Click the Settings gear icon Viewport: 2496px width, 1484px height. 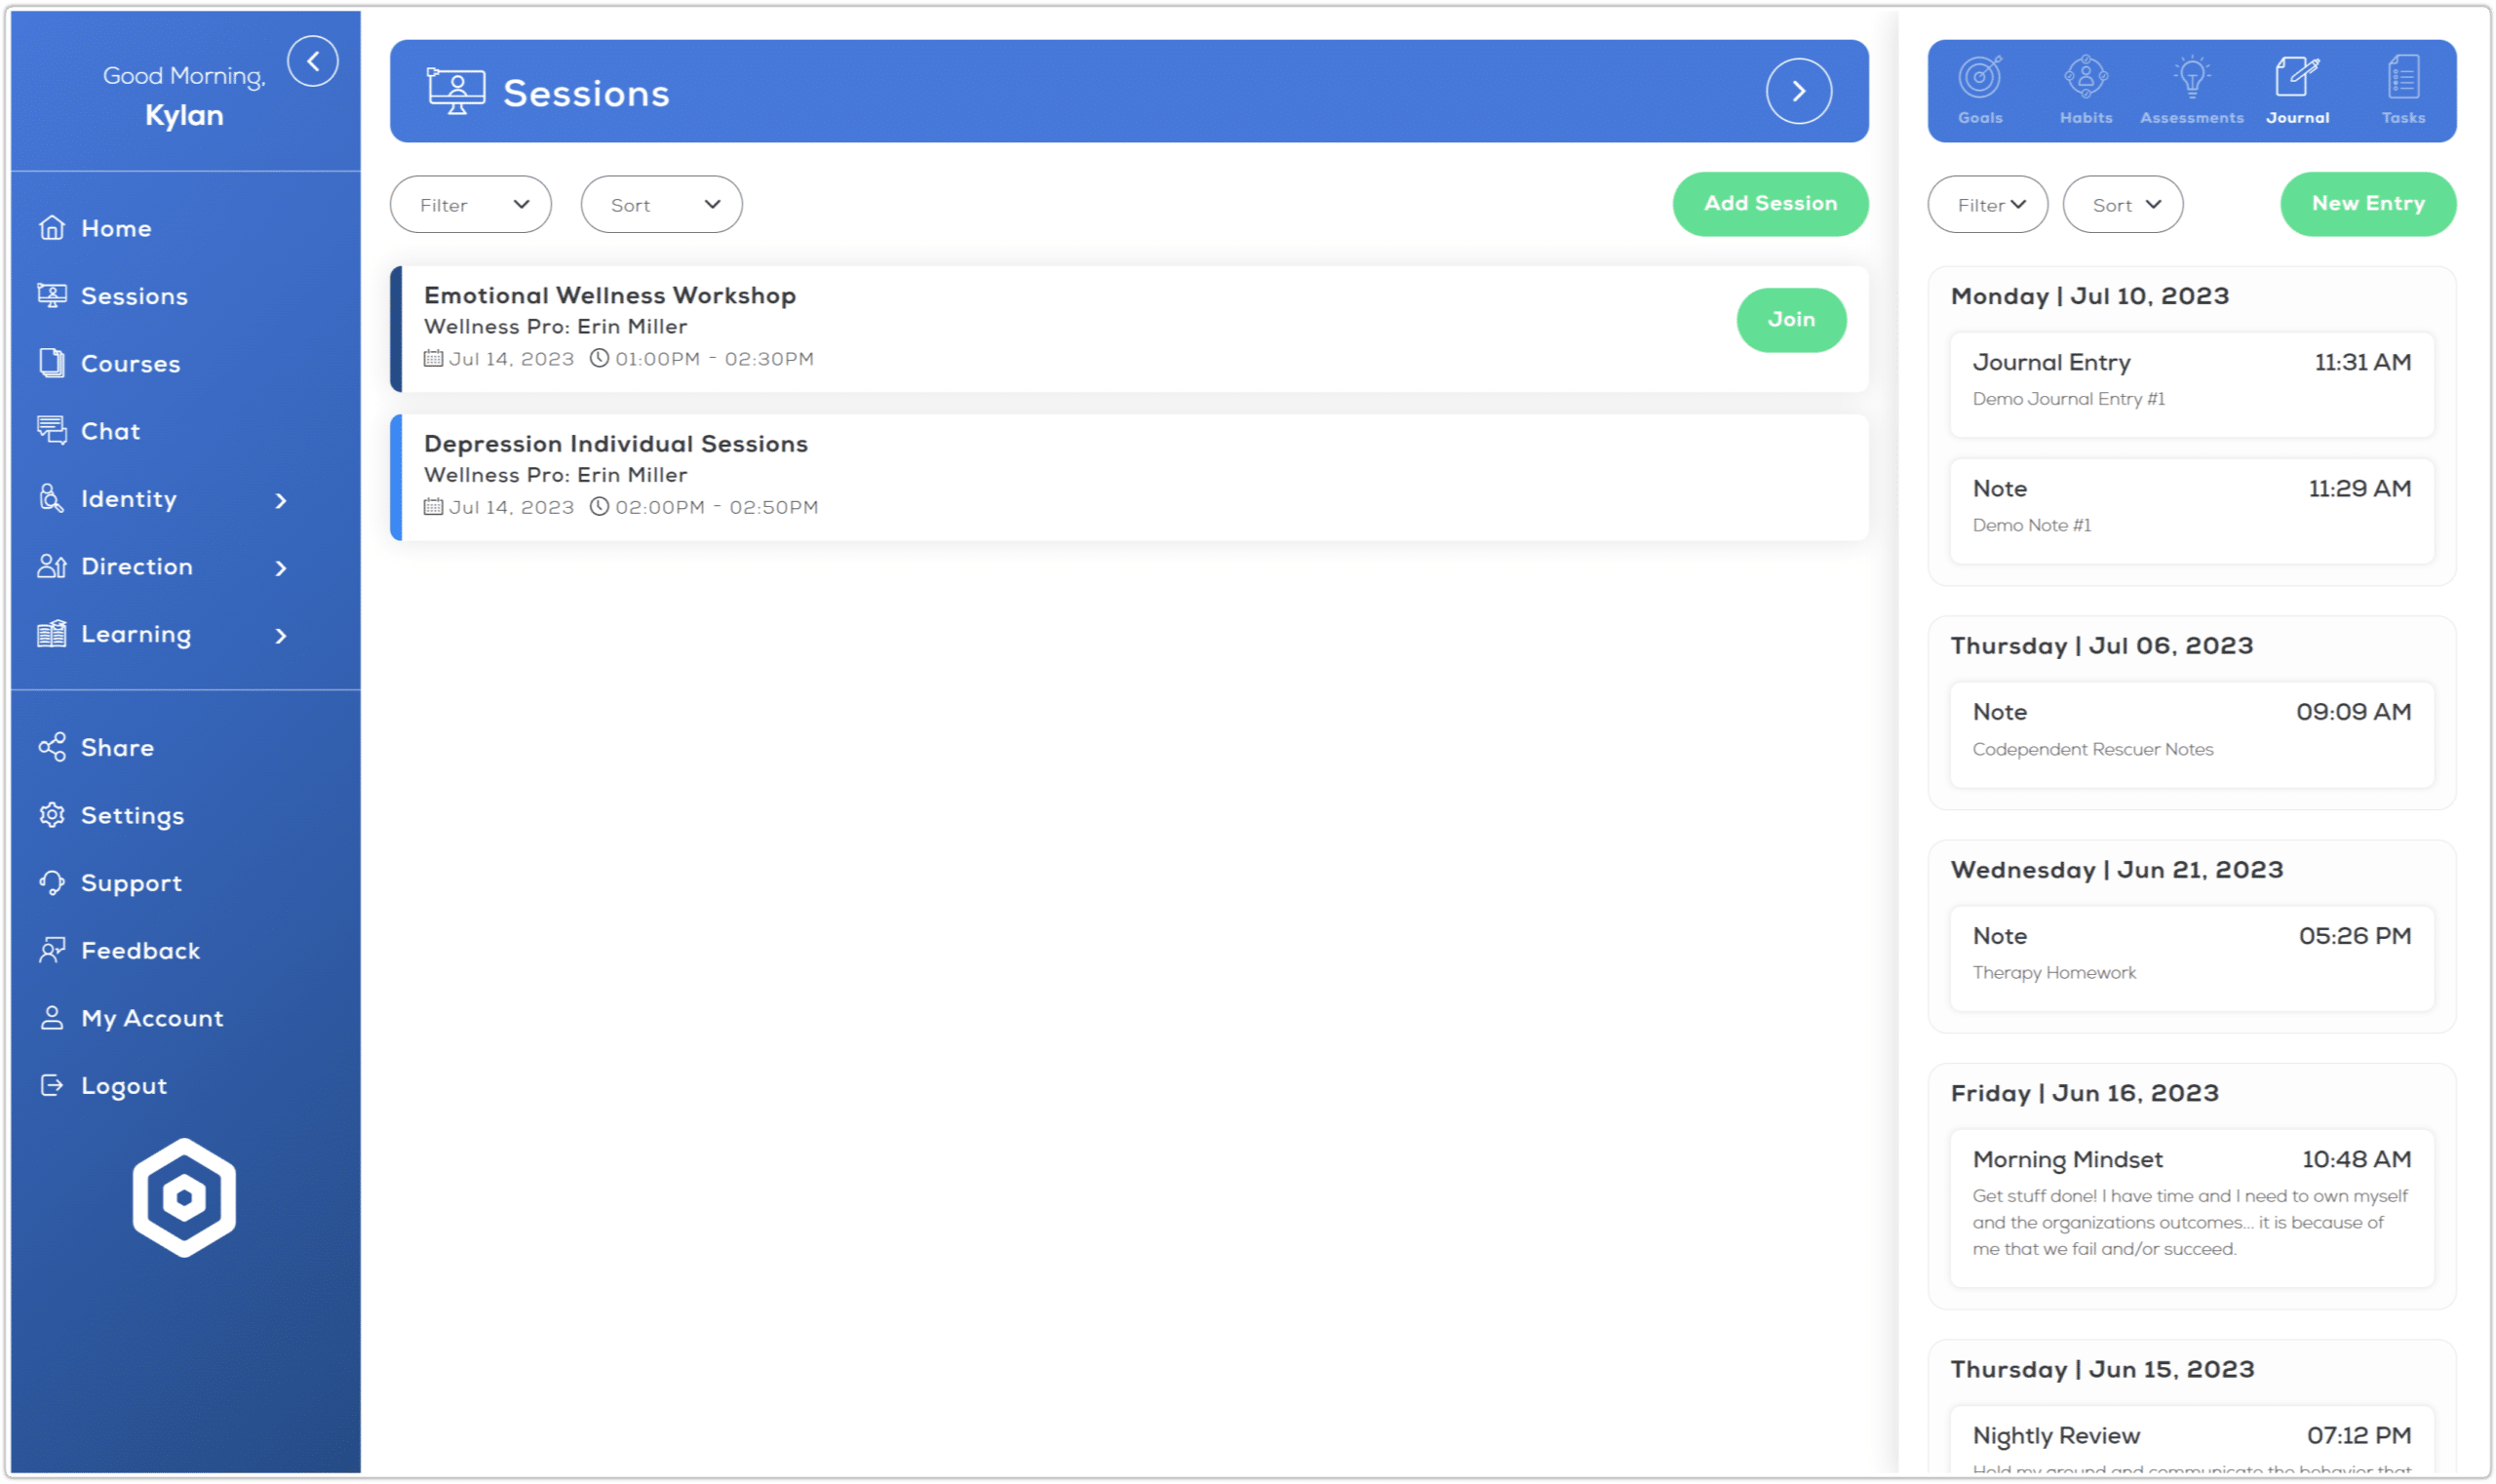(52, 815)
